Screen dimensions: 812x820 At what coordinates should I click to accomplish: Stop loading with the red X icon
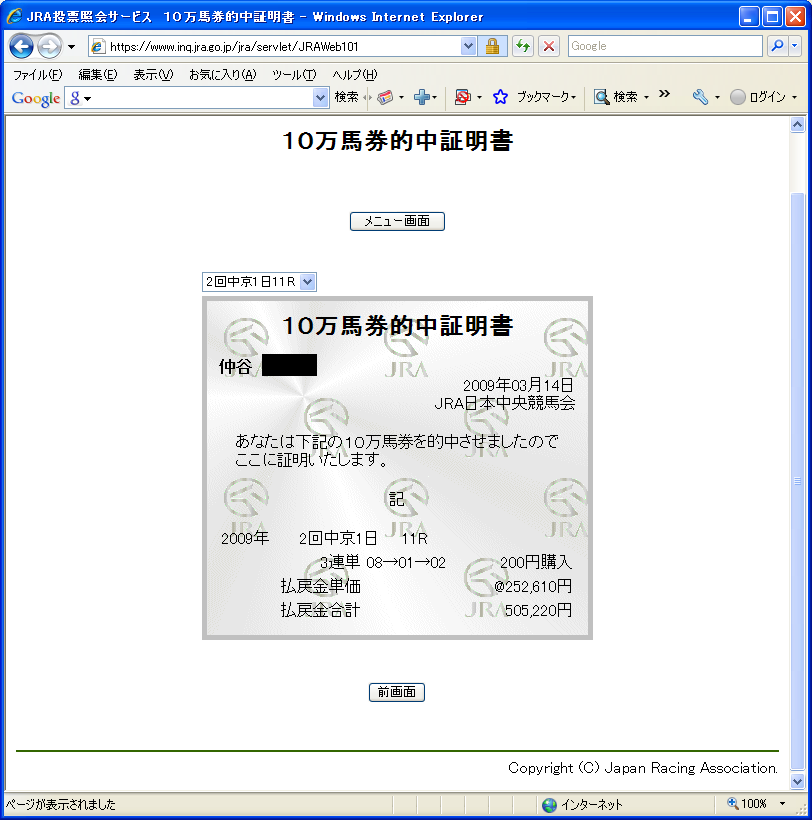click(548, 47)
